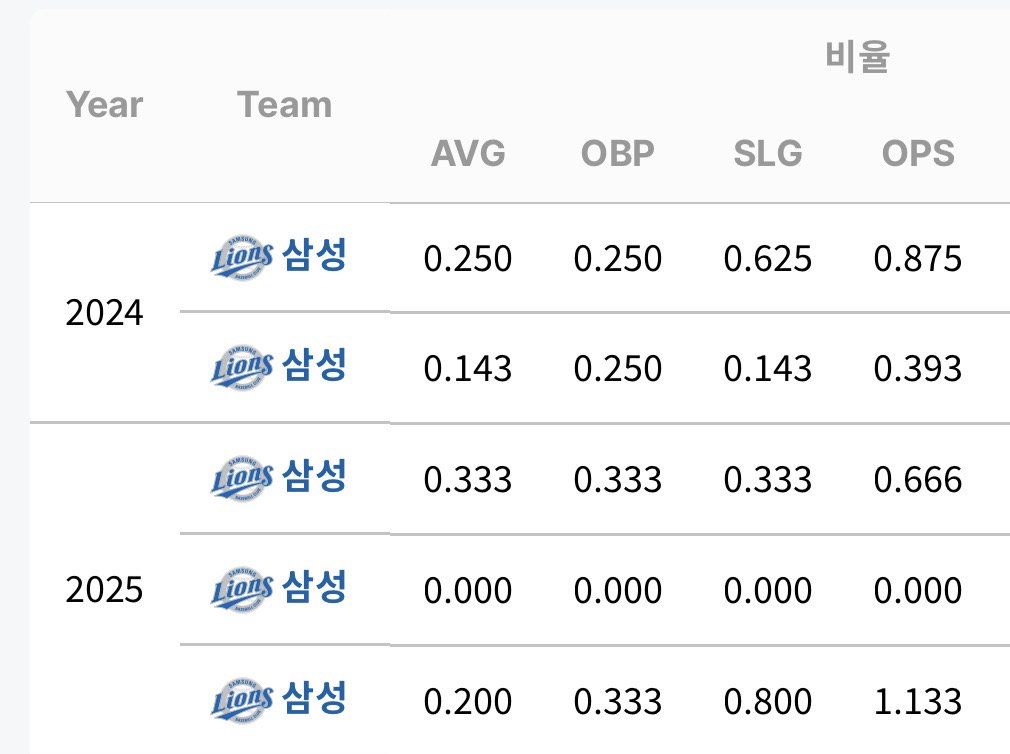Open the 삼성 team link in the 0.393 OPS row
This screenshot has width=1010, height=754.
click(x=314, y=366)
